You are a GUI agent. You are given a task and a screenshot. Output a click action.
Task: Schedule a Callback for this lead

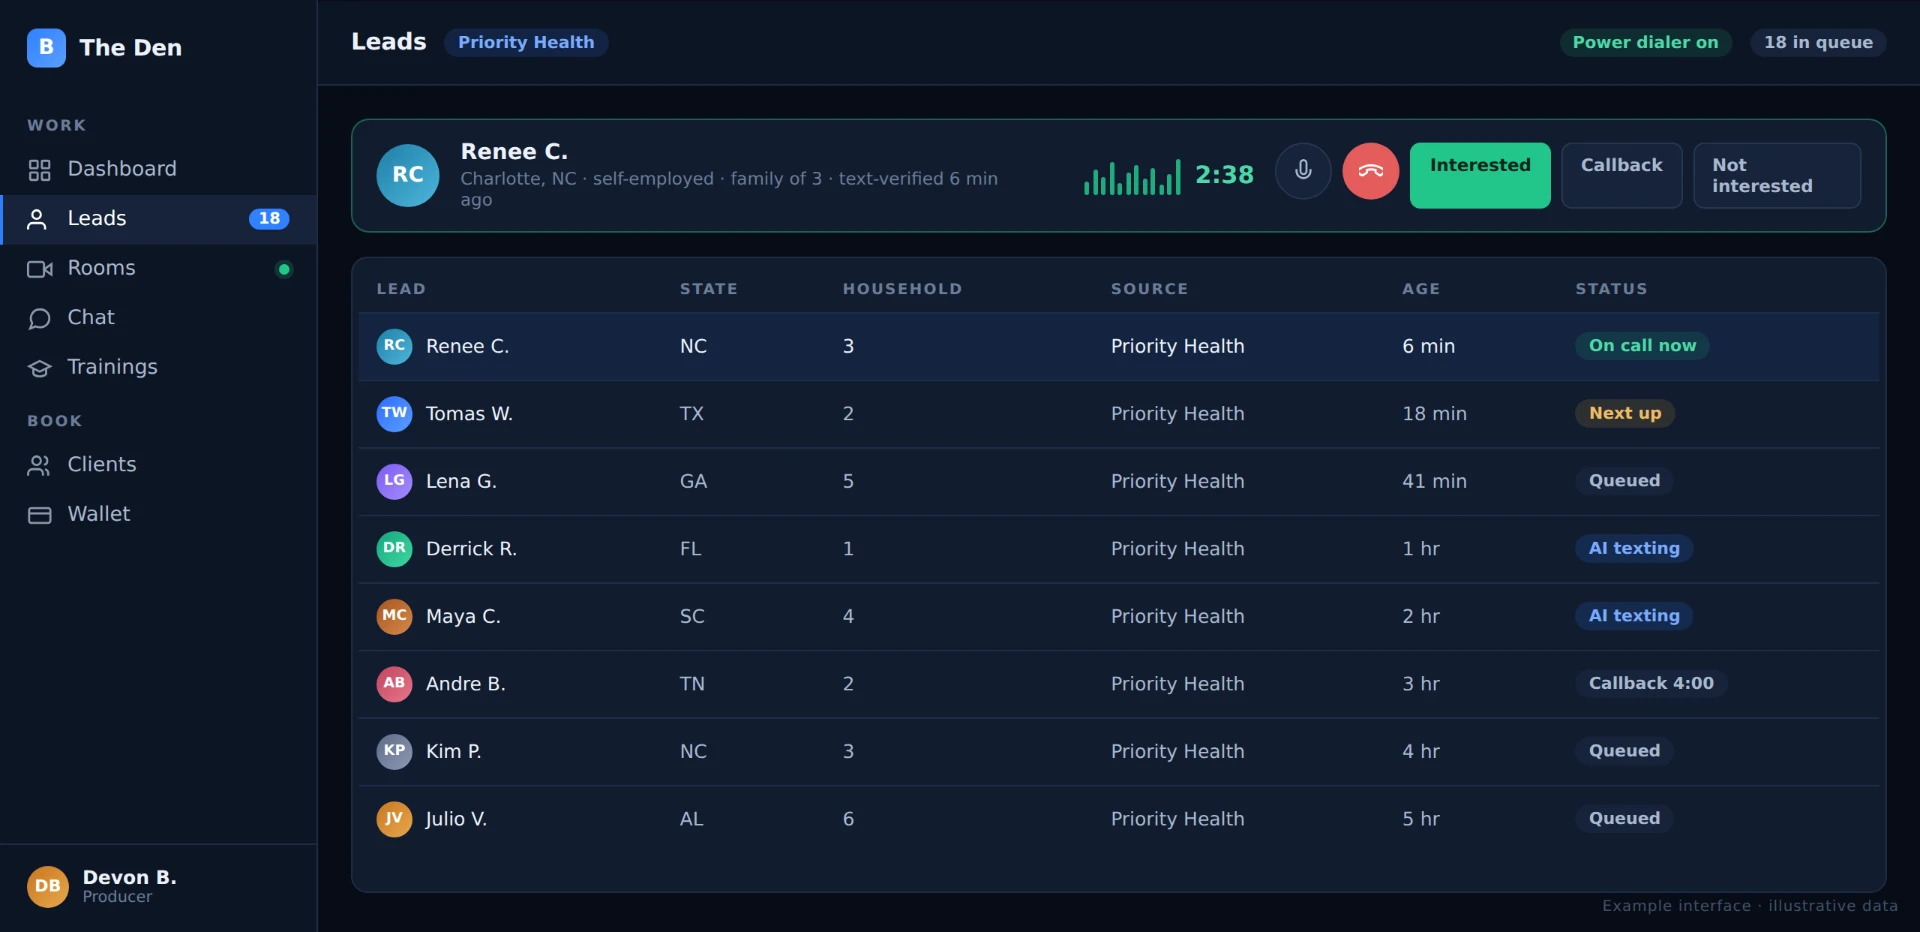tap(1621, 175)
